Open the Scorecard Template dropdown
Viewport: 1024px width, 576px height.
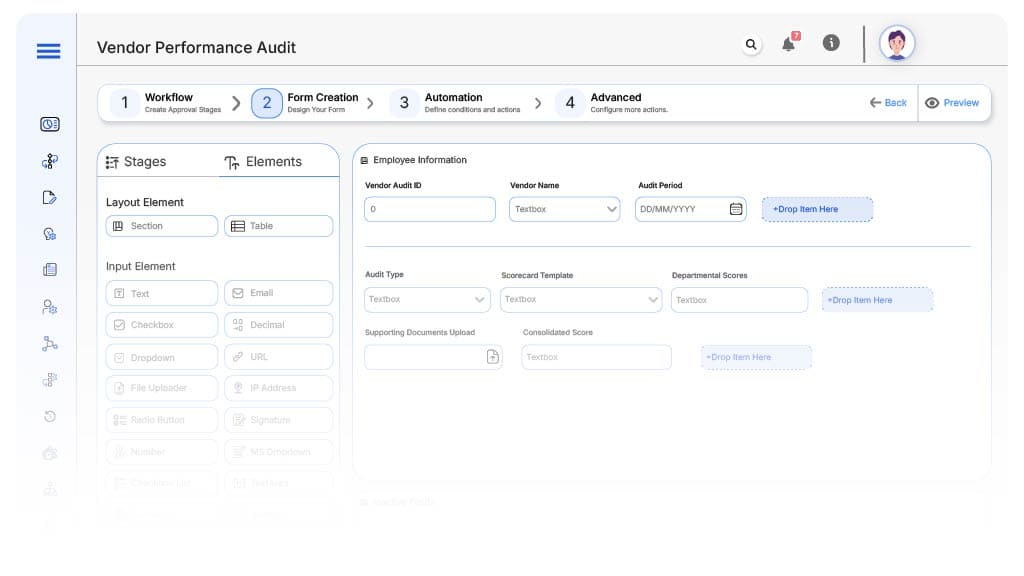580,299
